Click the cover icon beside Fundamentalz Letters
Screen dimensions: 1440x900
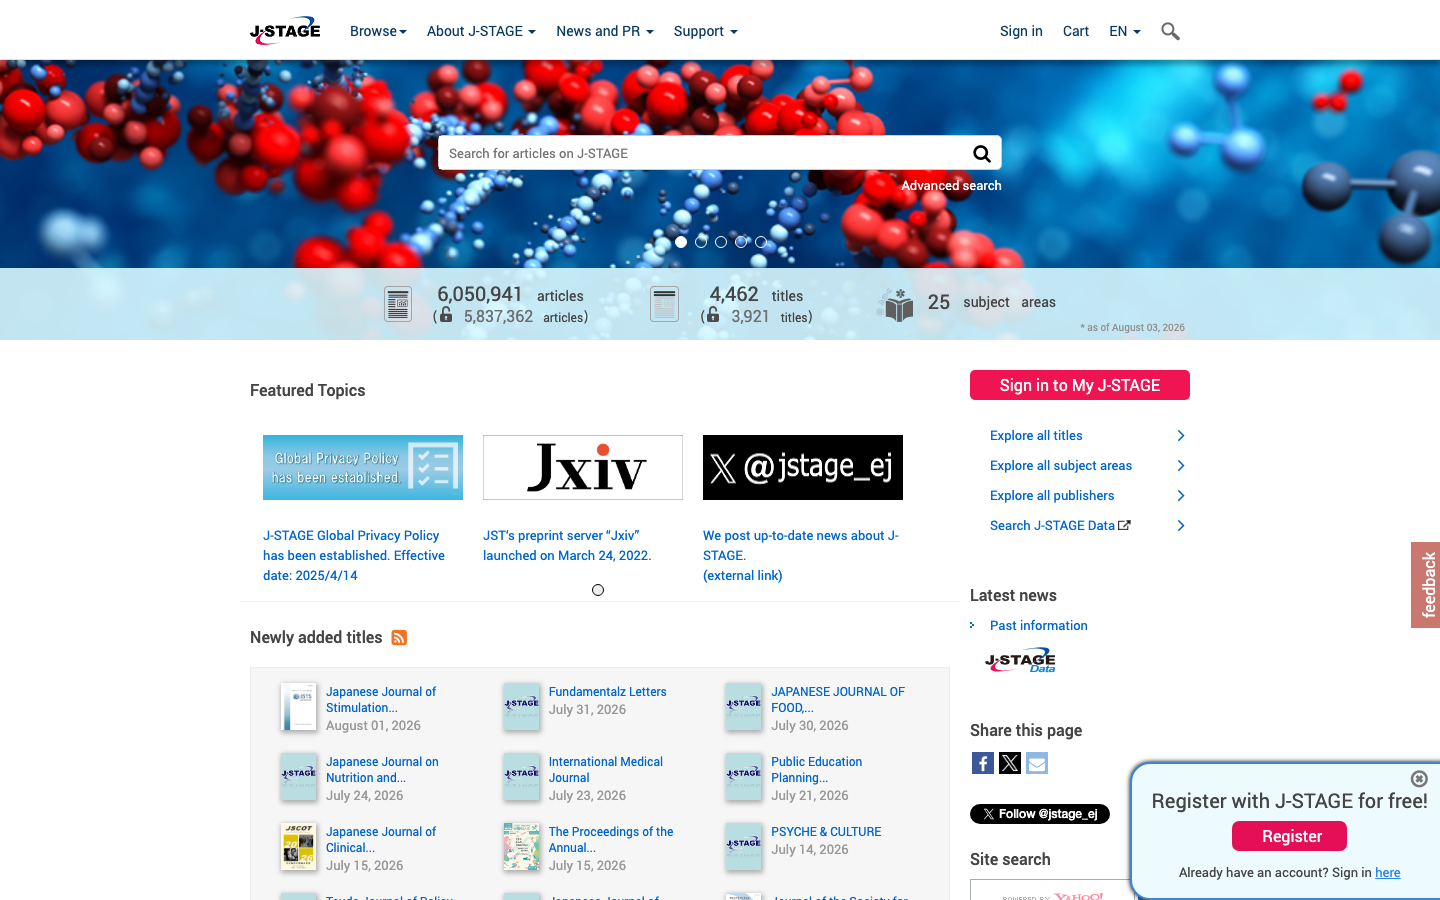[522, 707]
